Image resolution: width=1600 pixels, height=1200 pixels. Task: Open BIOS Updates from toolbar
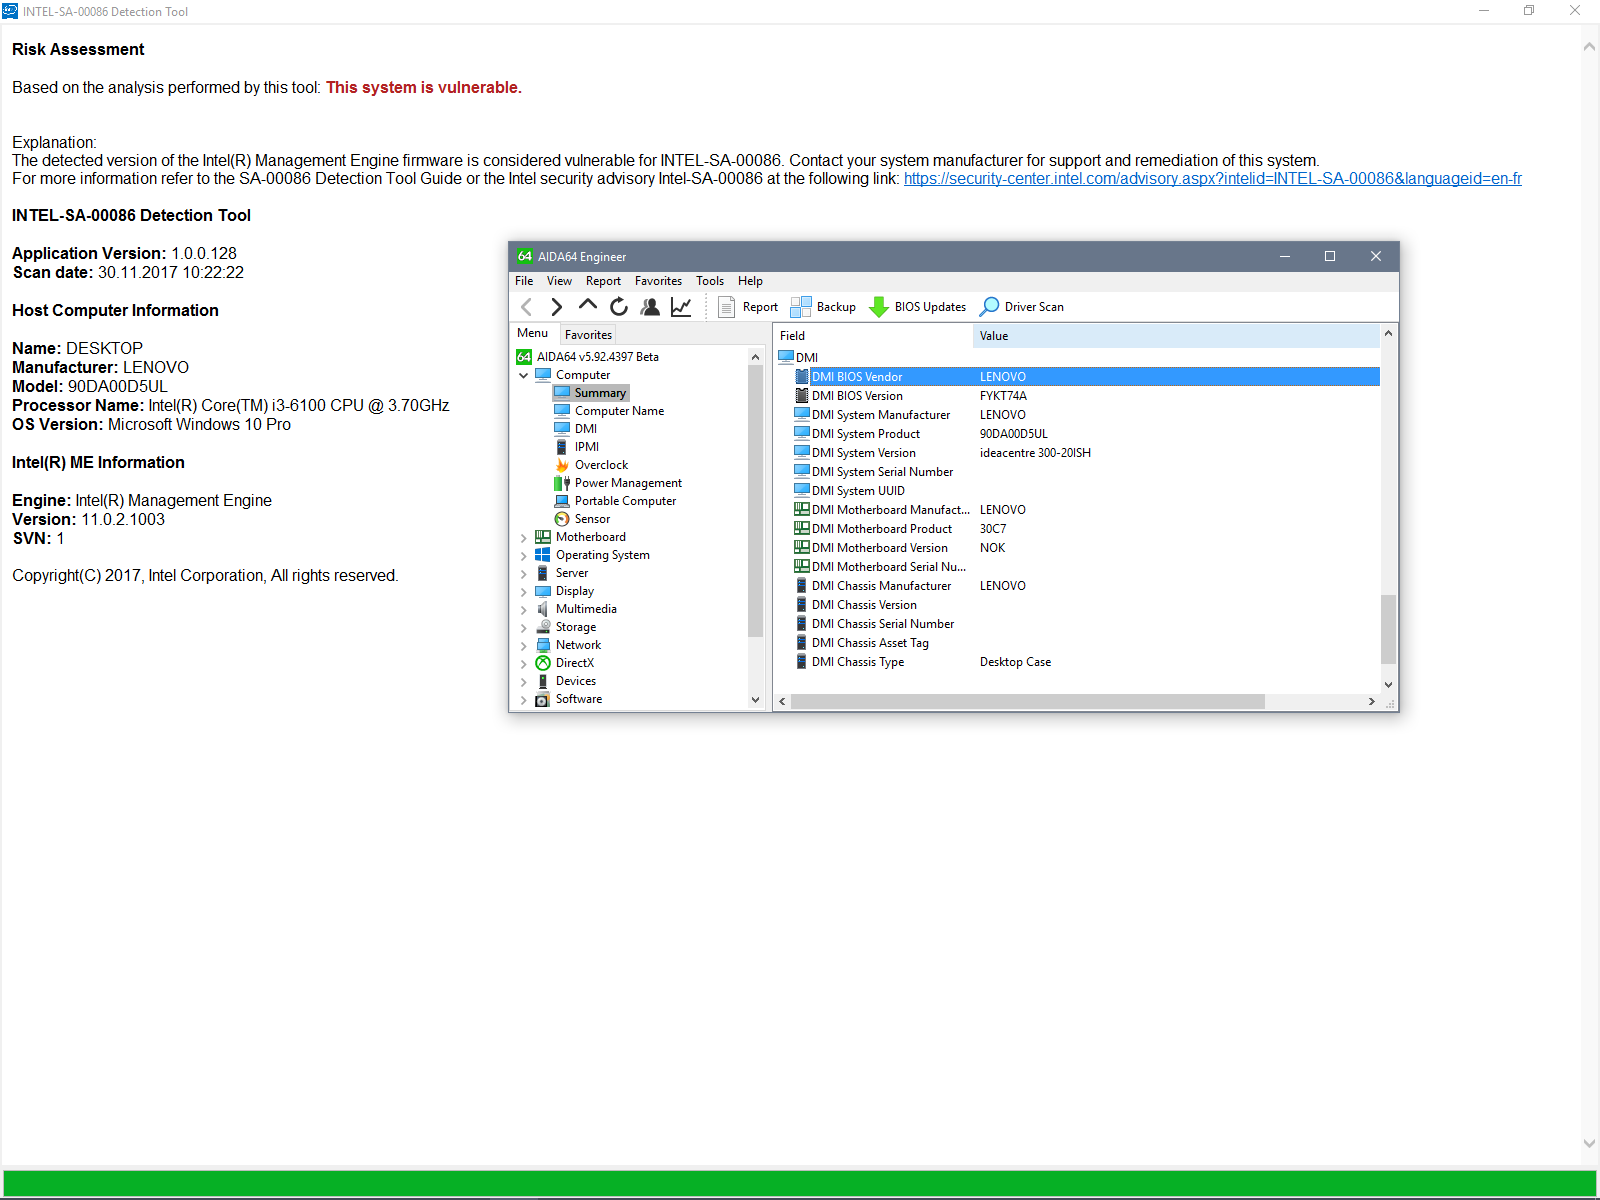[x=918, y=307]
